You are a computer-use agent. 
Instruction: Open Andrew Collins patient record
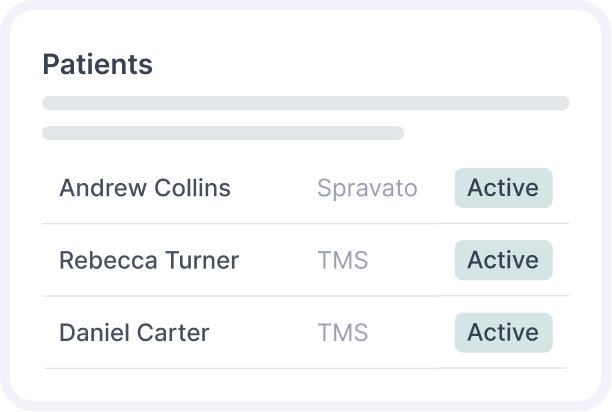tap(145, 188)
